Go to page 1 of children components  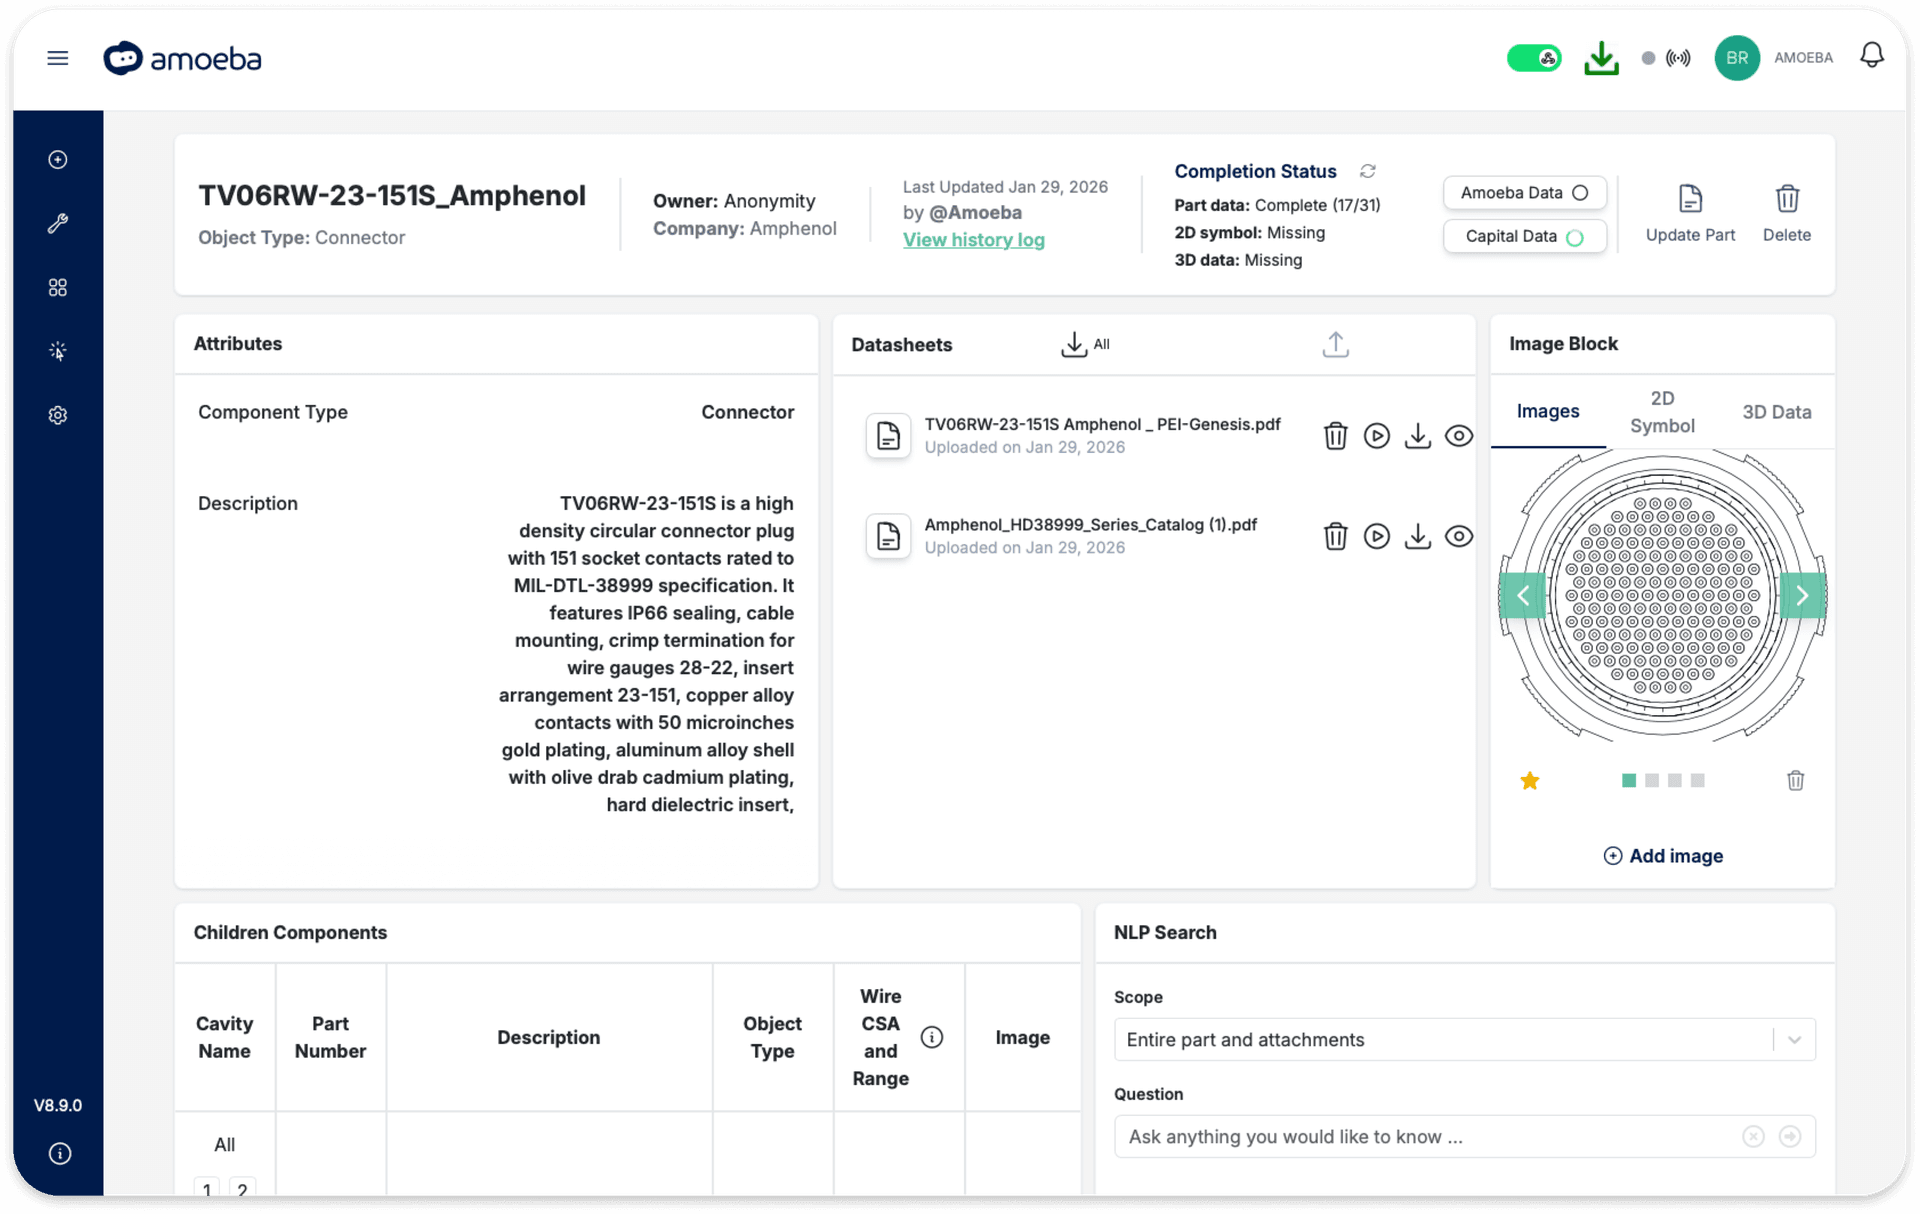(x=207, y=1189)
